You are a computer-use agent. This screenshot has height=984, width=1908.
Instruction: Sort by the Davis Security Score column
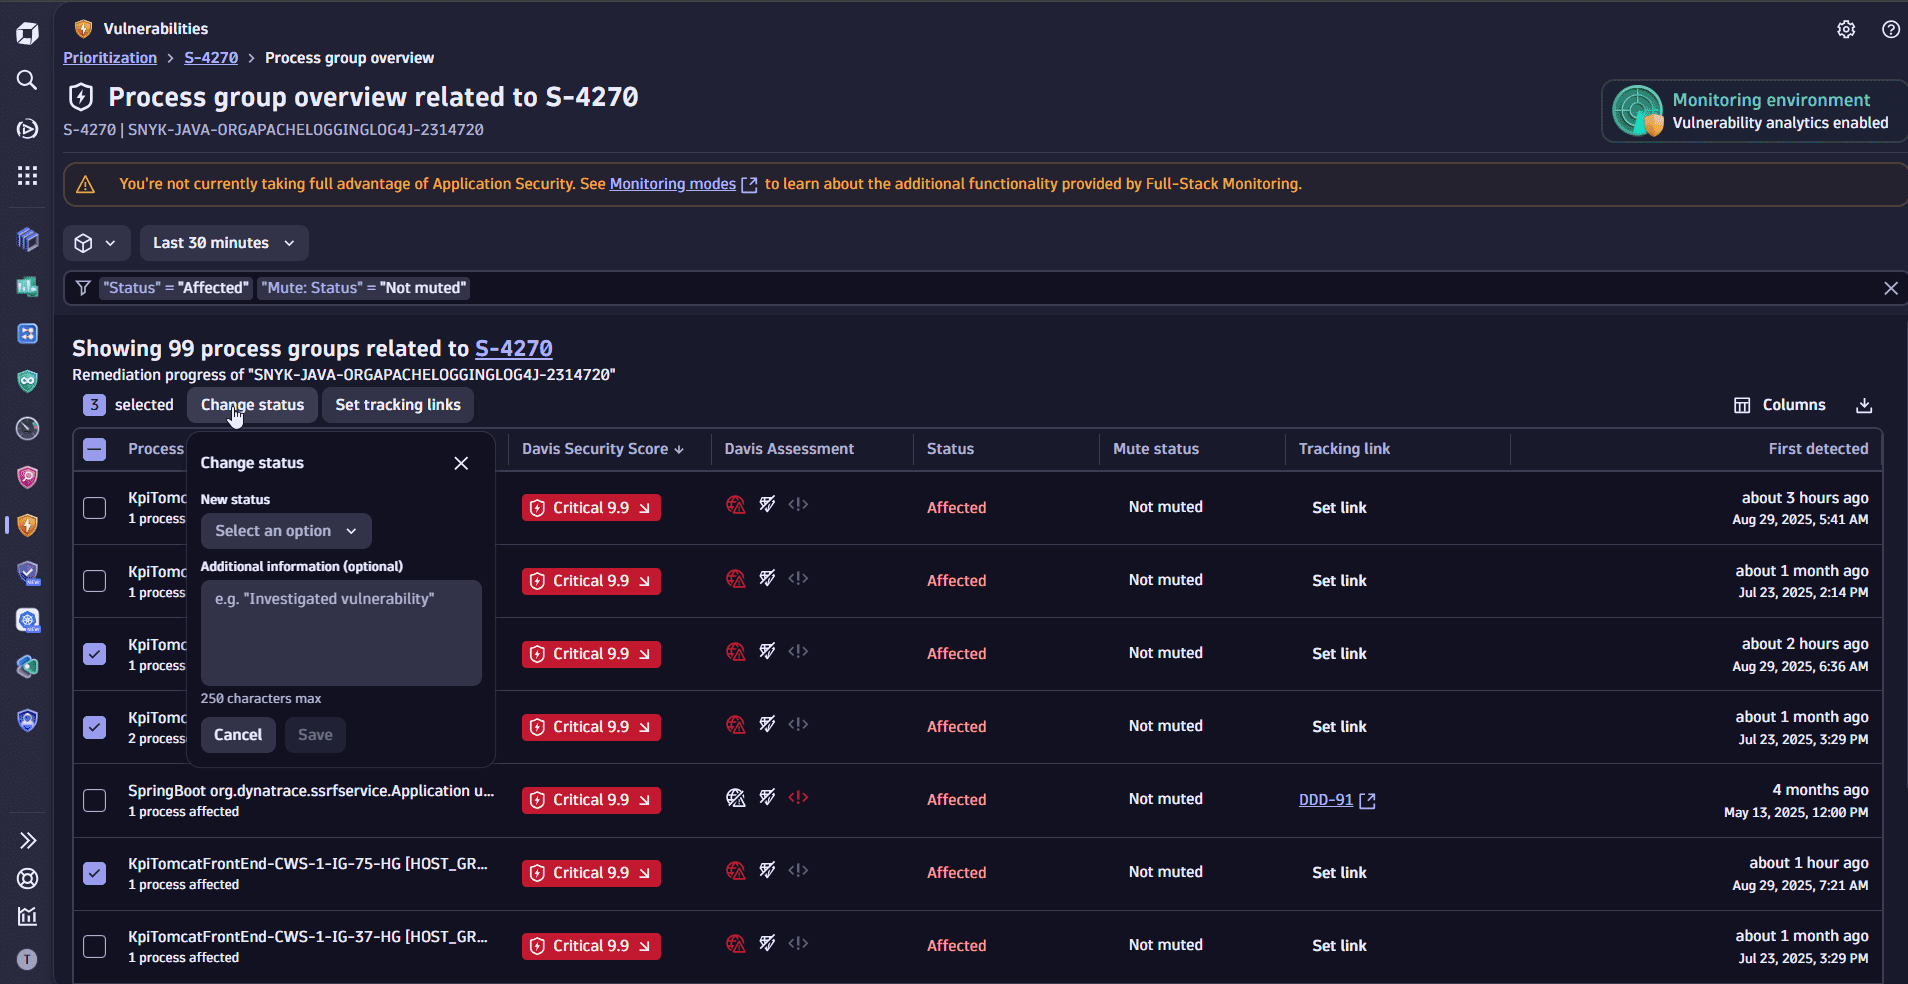[602, 449]
